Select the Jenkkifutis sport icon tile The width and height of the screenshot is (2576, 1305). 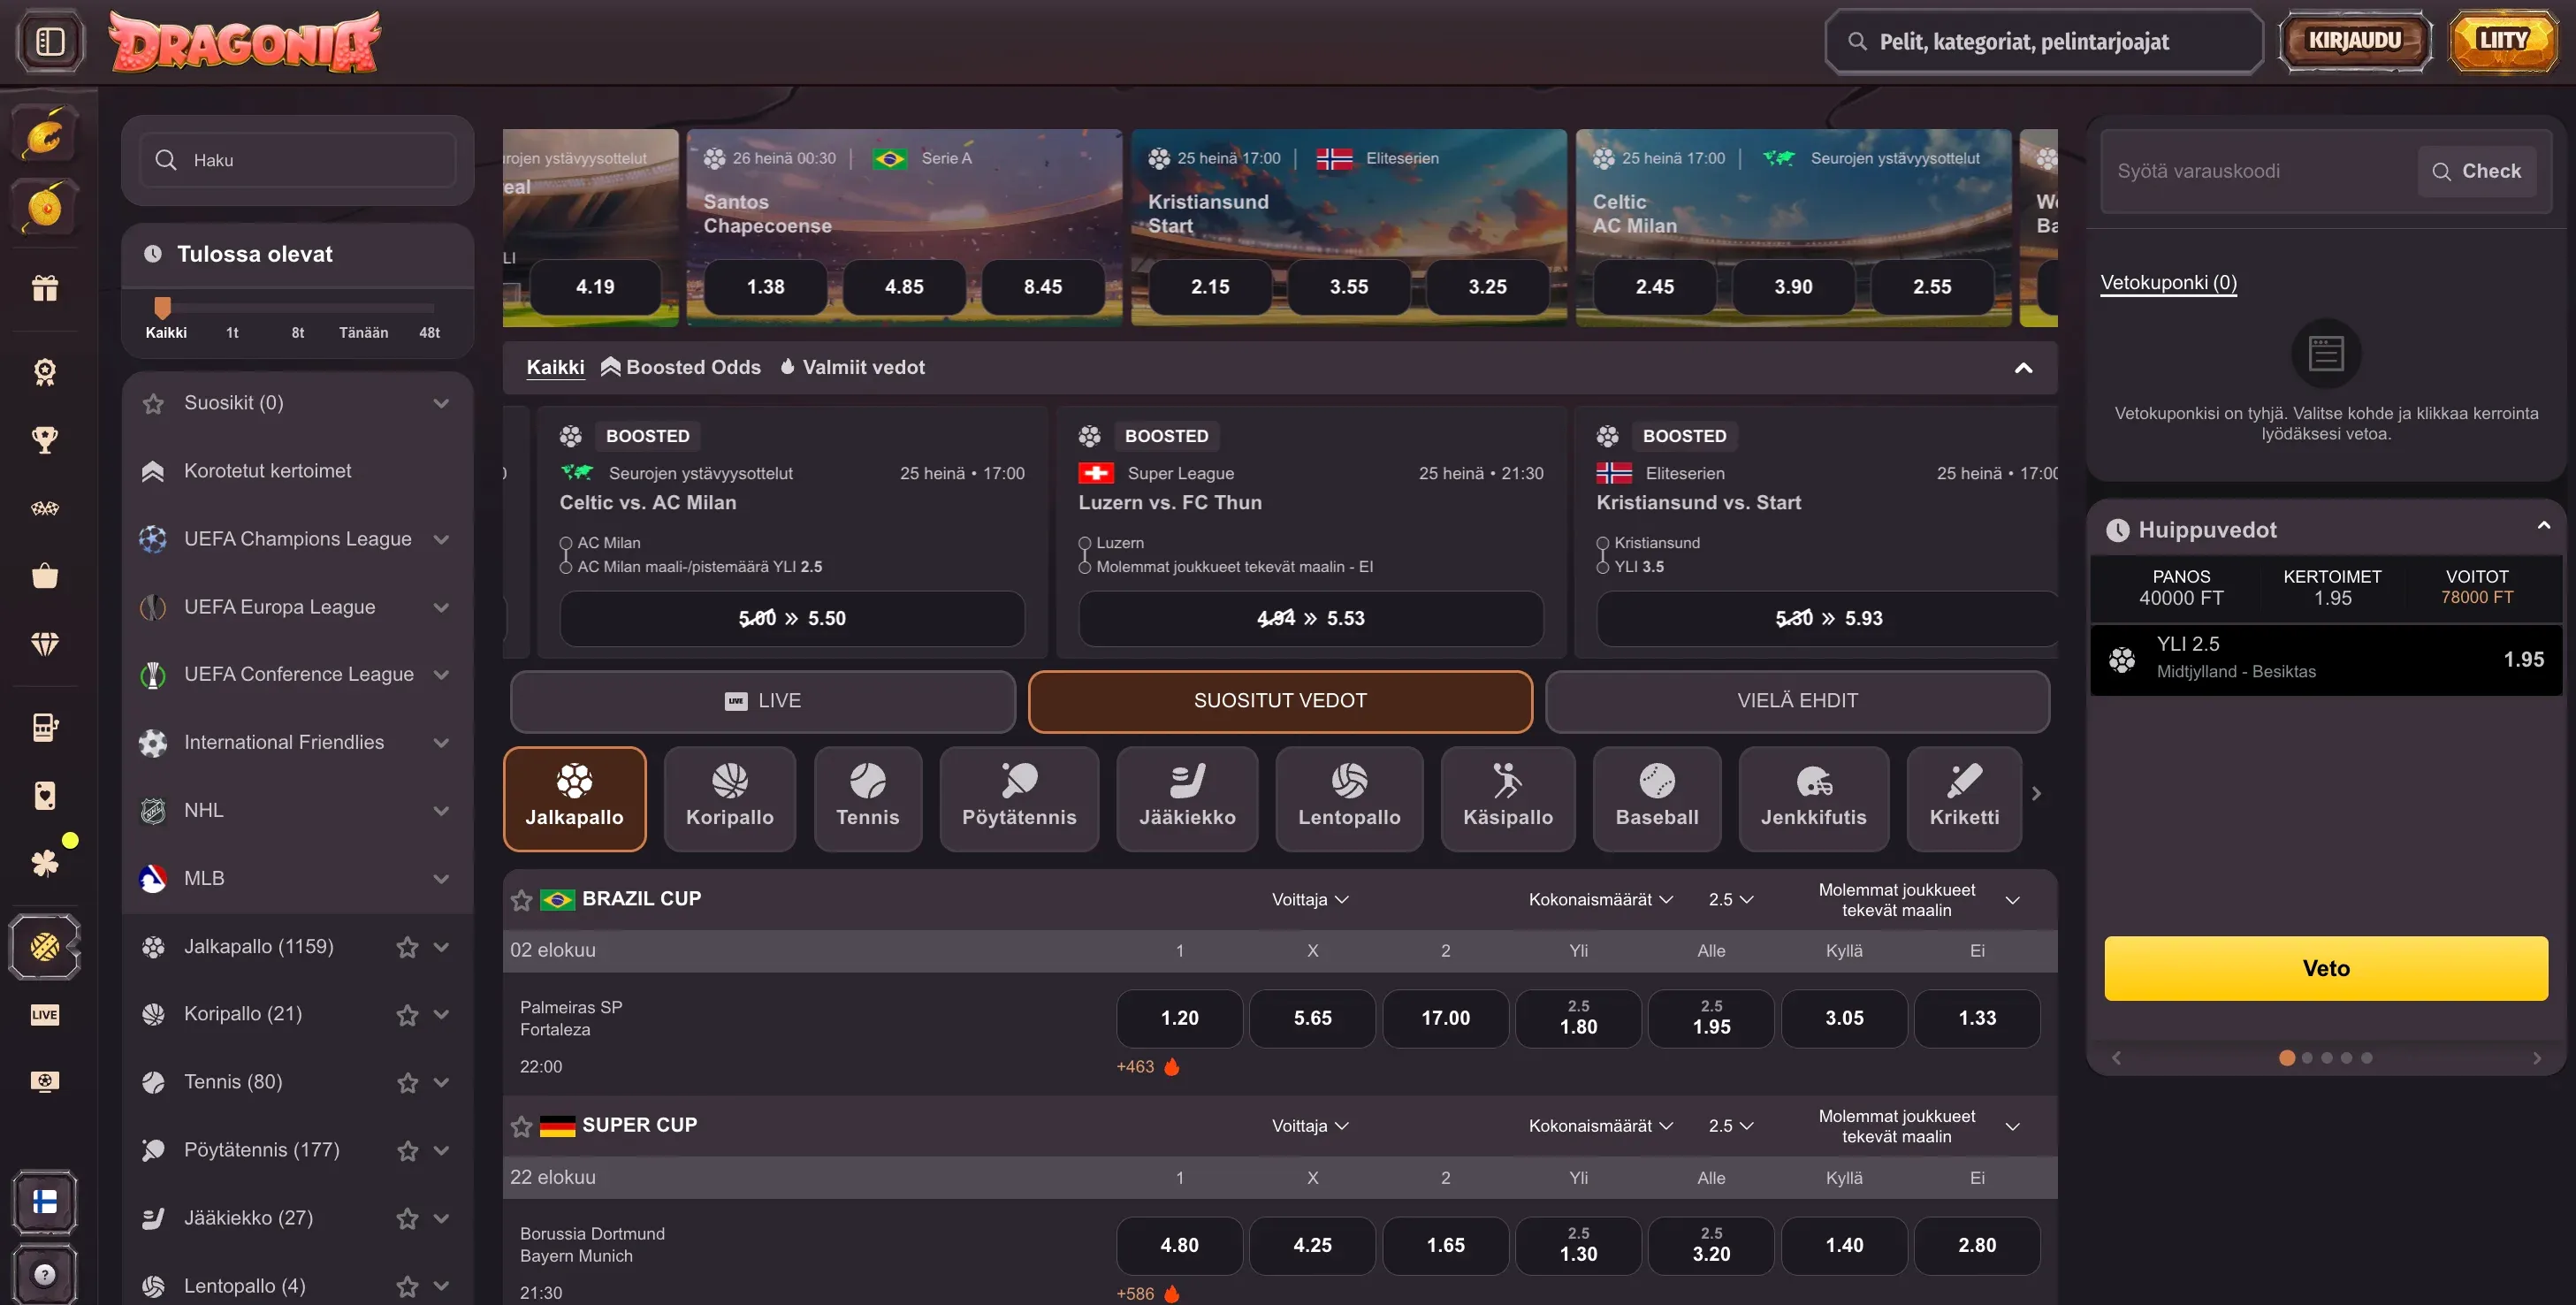pos(1814,798)
